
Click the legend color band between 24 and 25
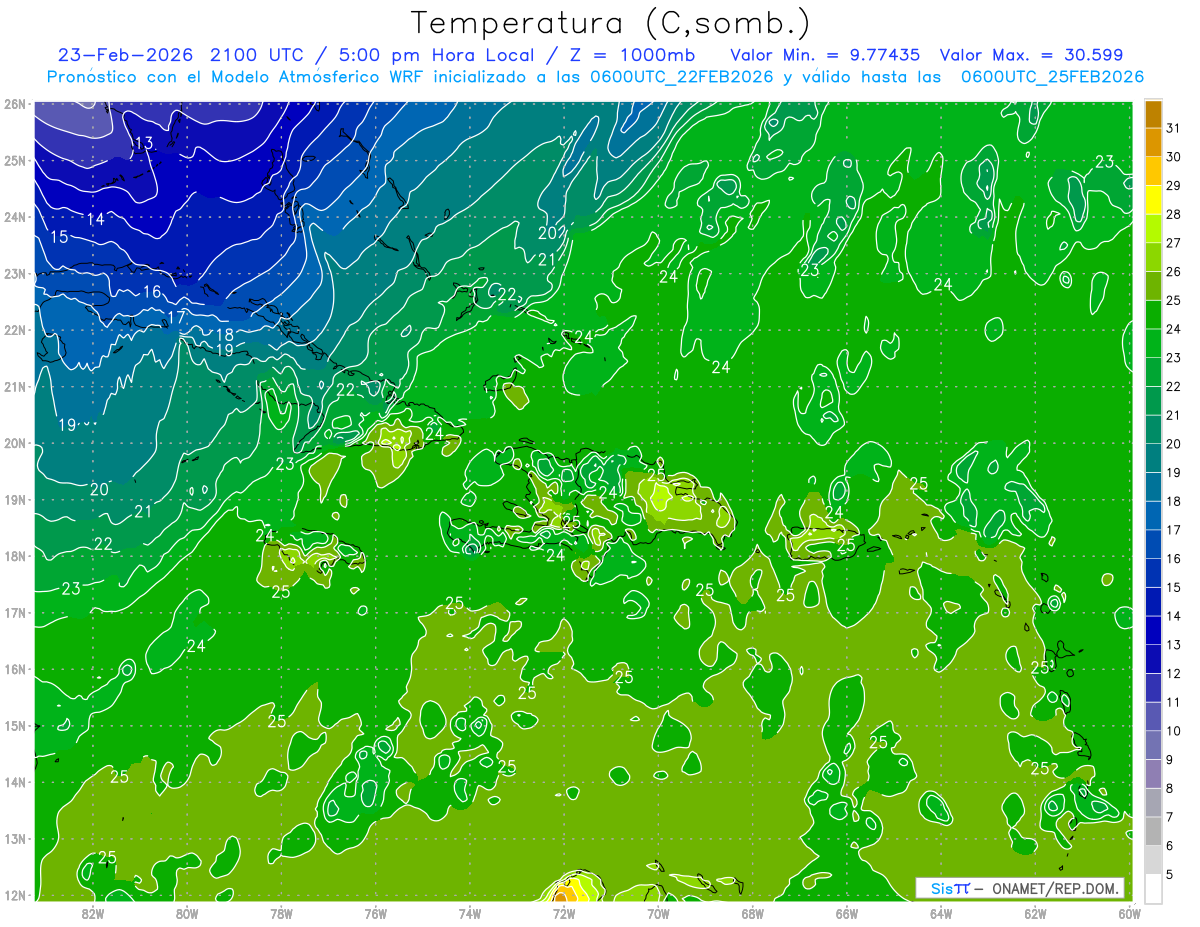1153,315
